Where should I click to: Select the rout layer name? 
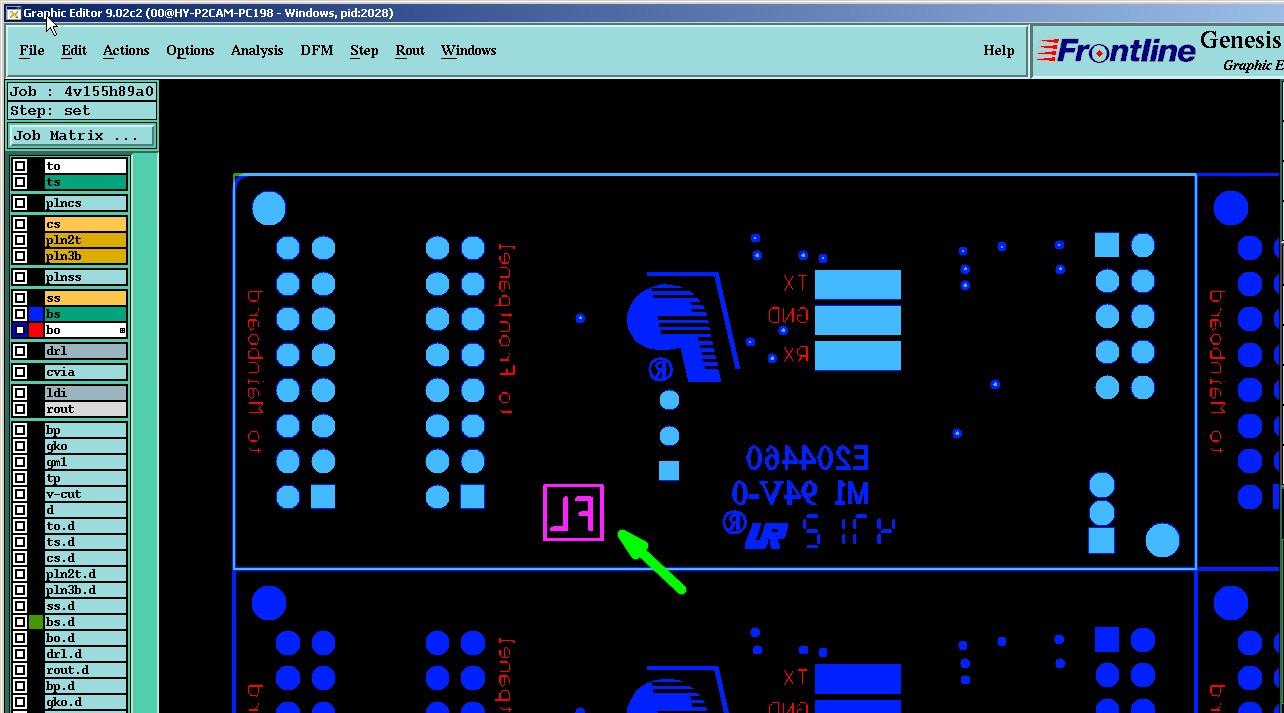[86, 409]
